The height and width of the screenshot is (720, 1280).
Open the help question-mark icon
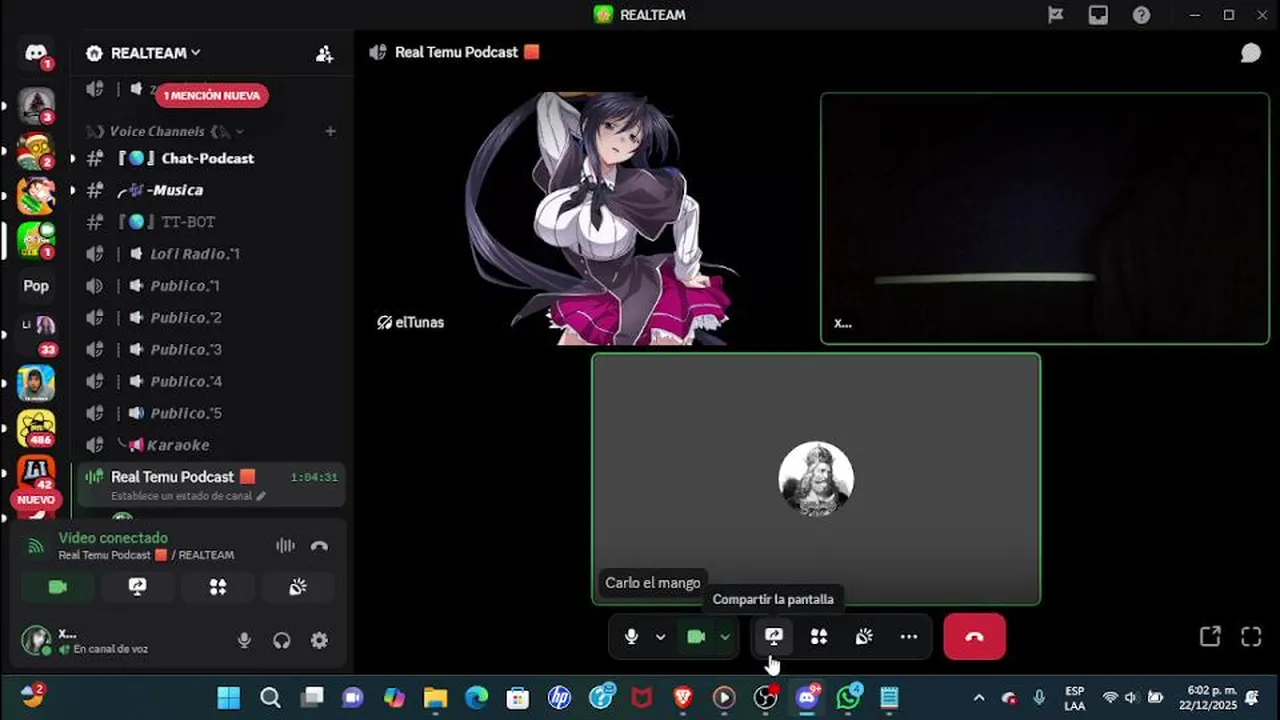pyautogui.click(x=1141, y=15)
